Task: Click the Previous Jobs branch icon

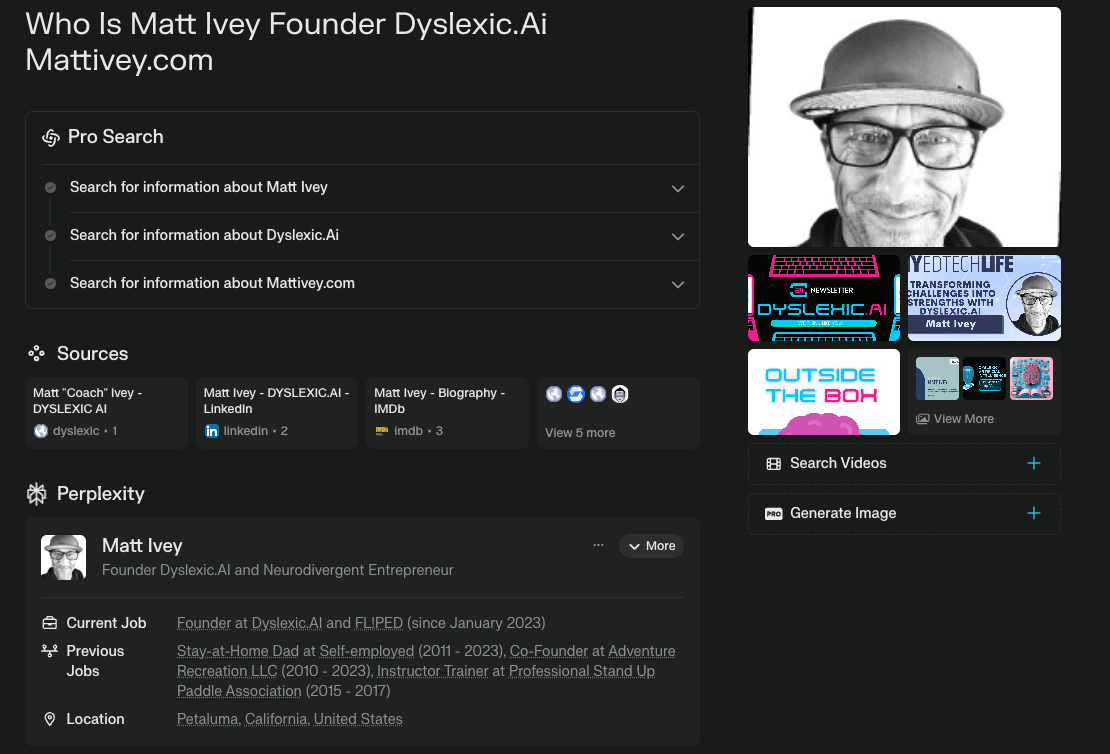Action: 50,651
